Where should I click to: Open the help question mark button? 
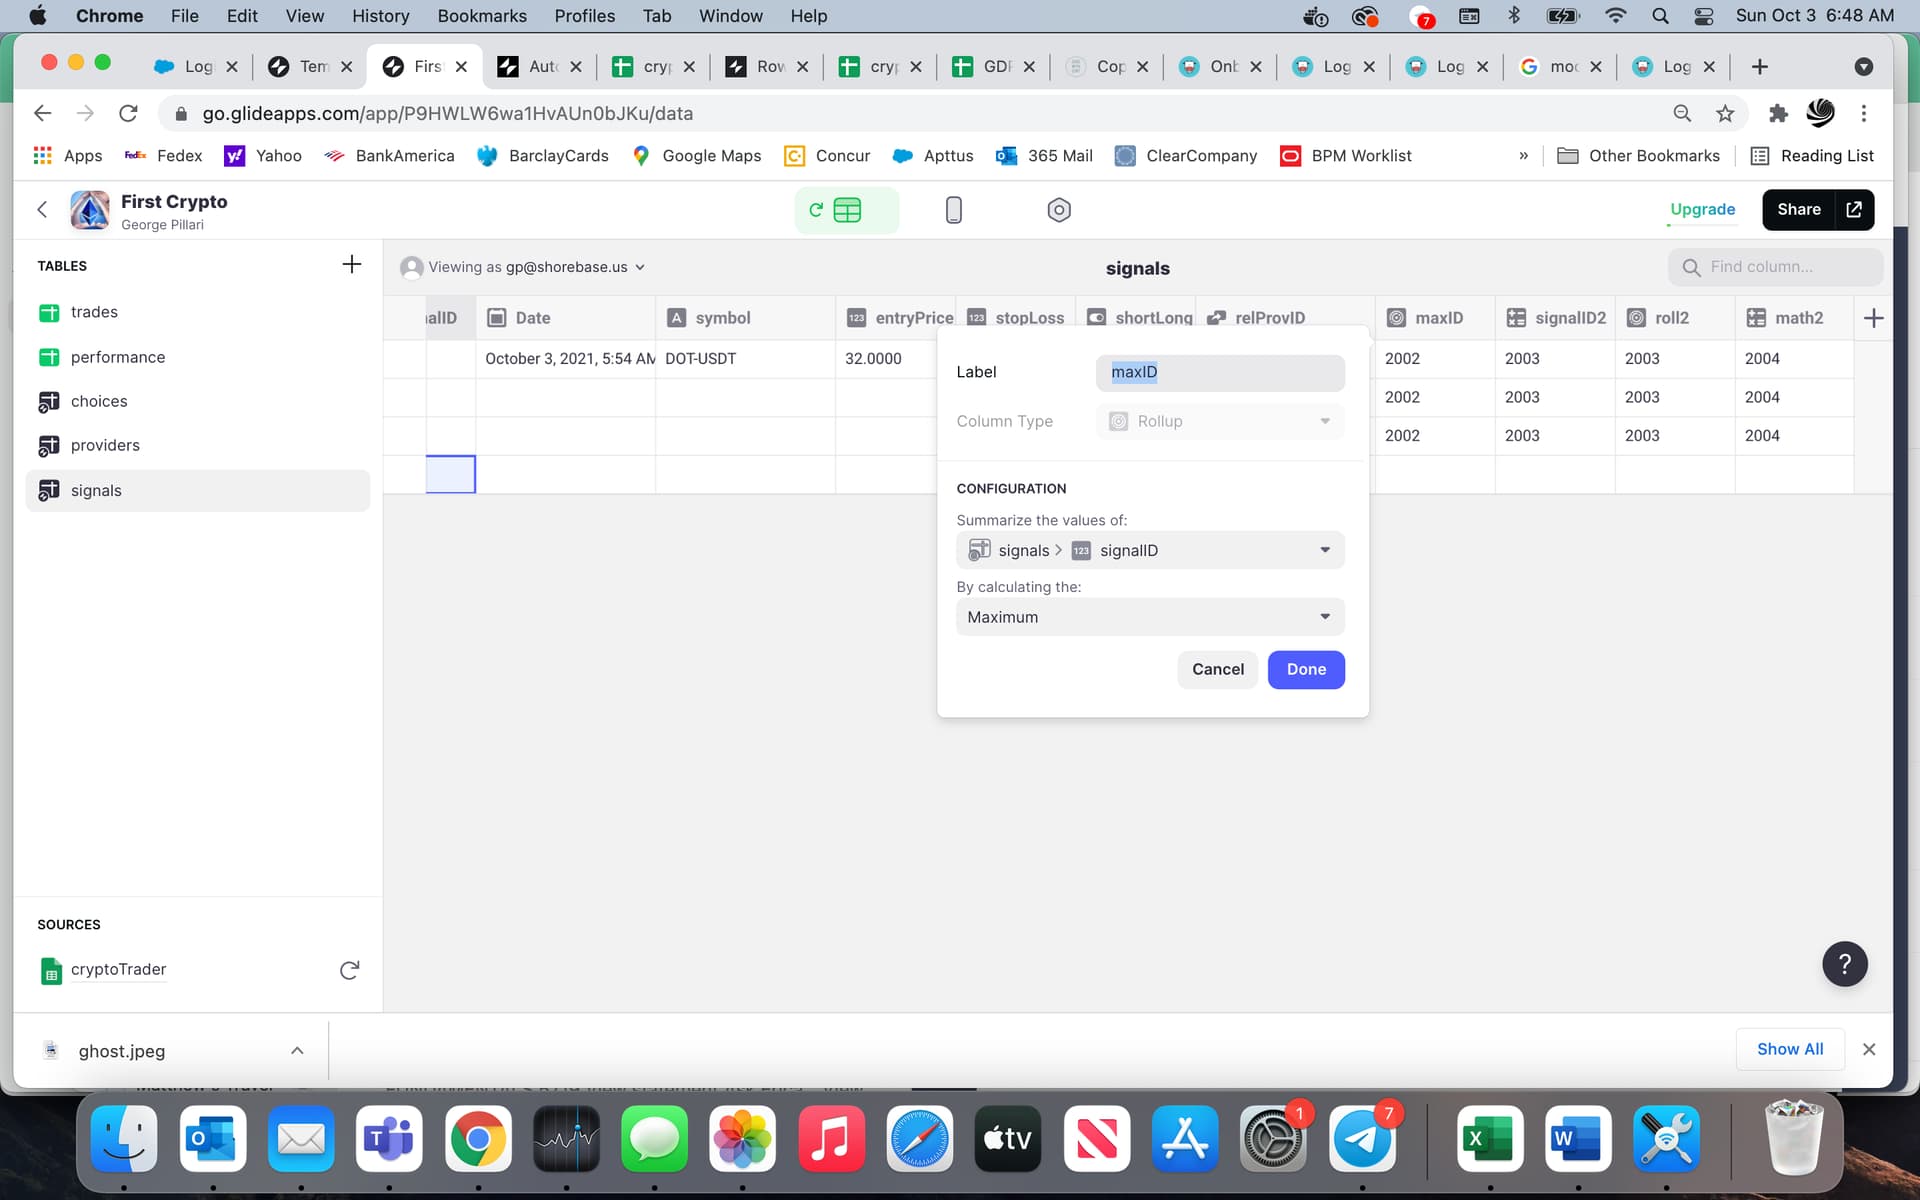click(1844, 964)
